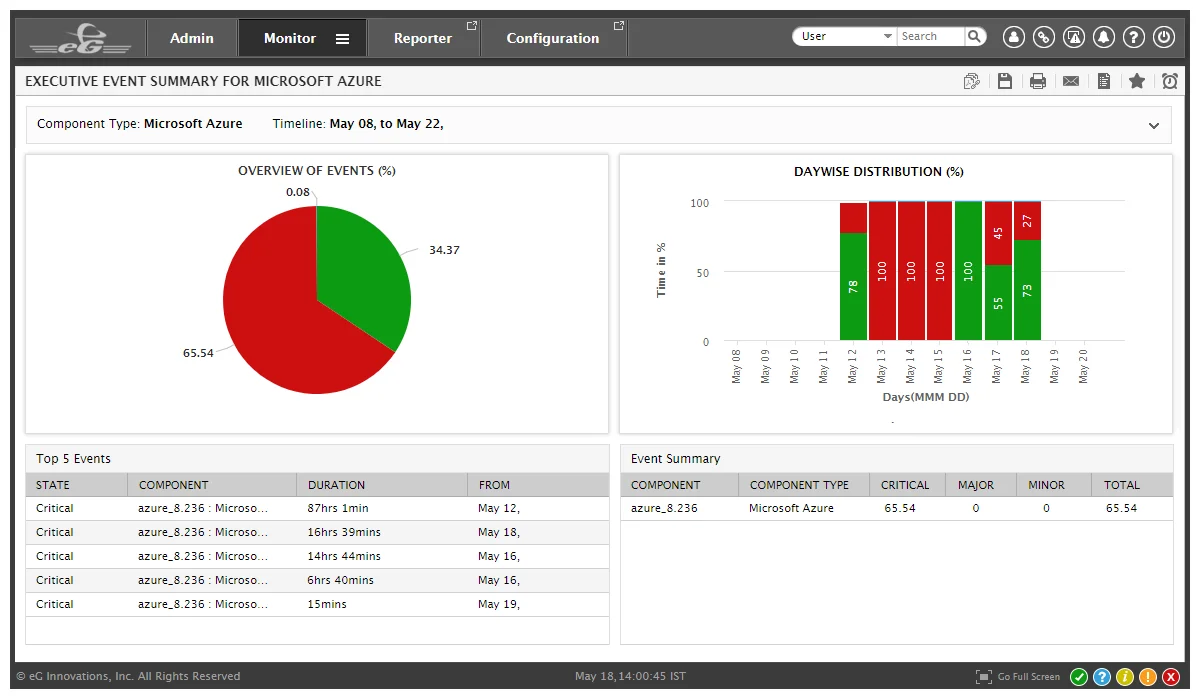Open the Reporter external window icon
This screenshot has width=1200, height=699.
point(472,25)
